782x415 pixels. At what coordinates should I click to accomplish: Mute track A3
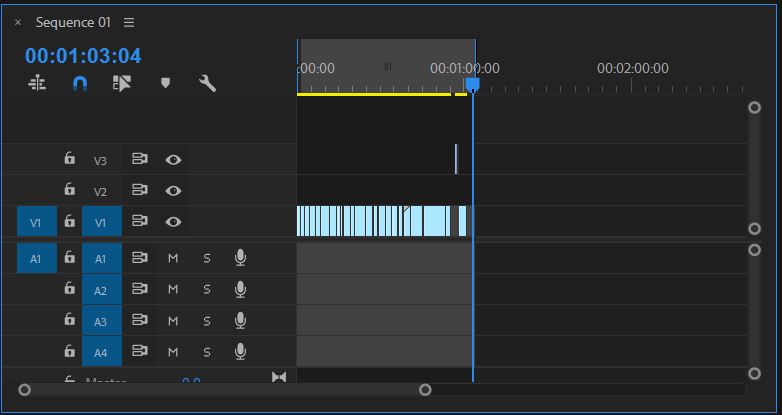[x=173, y=321]
